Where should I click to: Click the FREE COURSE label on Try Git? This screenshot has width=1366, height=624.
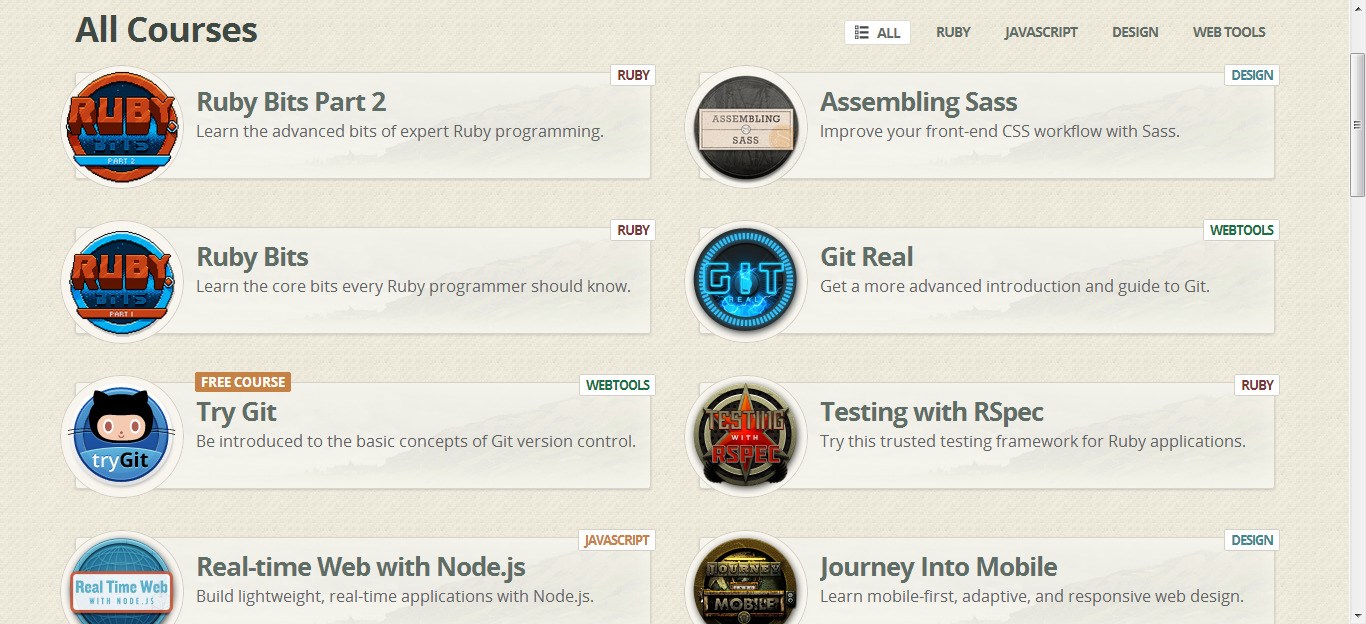[x=243, y=382]
